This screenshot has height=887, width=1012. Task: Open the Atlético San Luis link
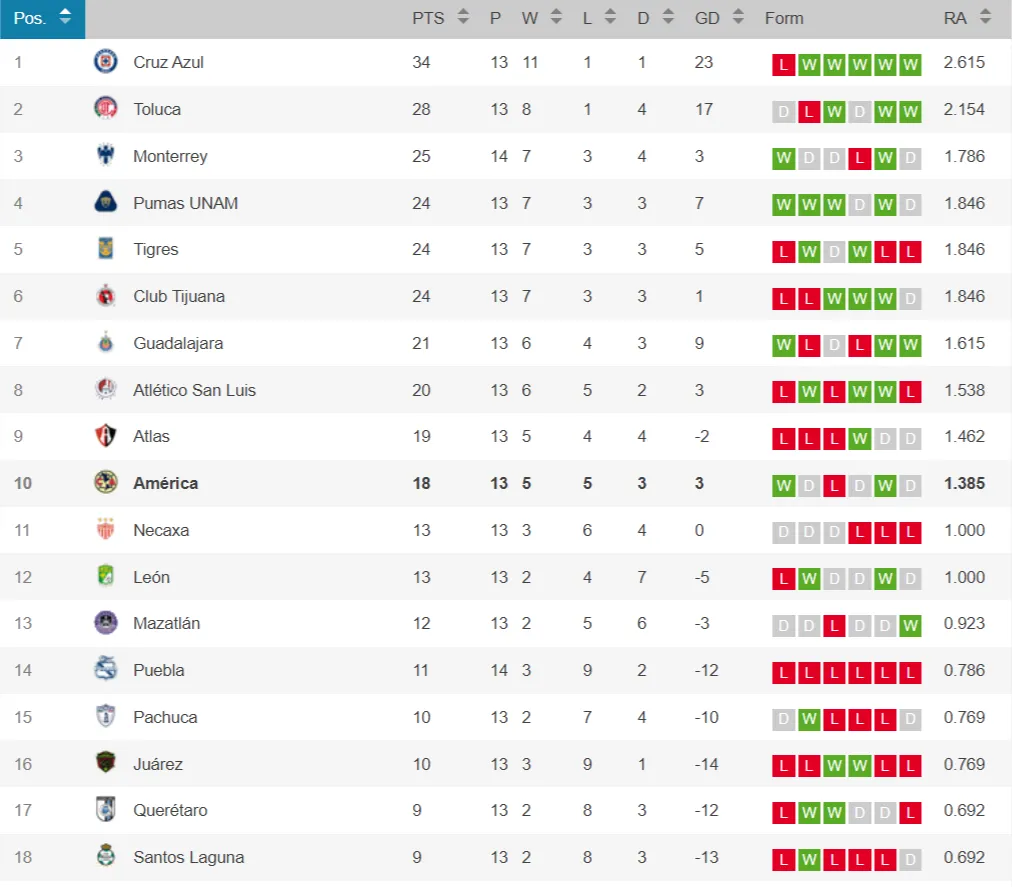[x=194, y=390]
